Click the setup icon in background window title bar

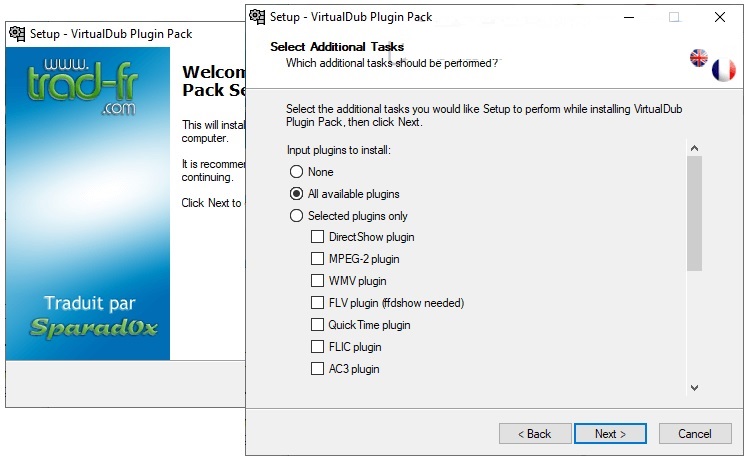17,33
